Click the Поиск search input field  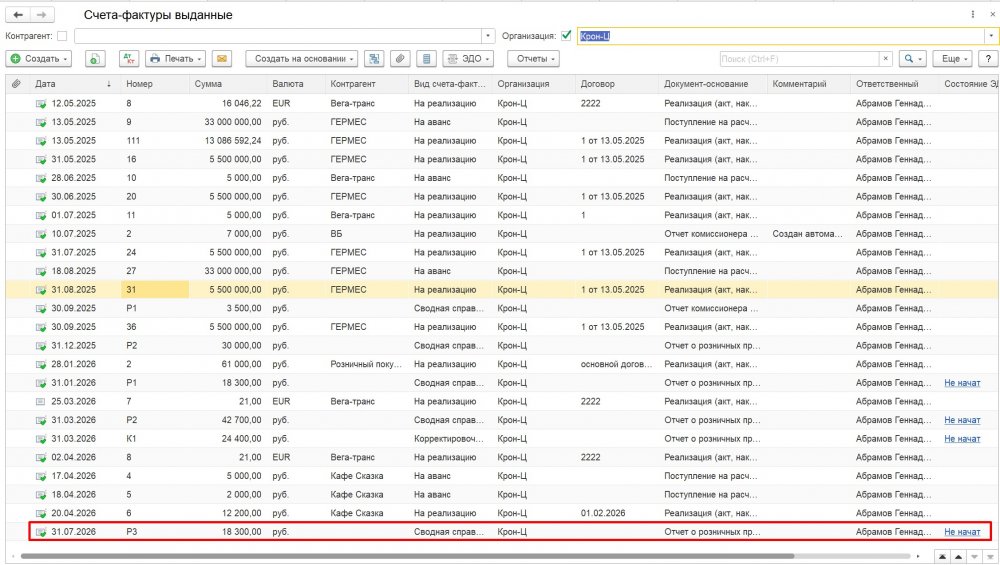[799, 59]
